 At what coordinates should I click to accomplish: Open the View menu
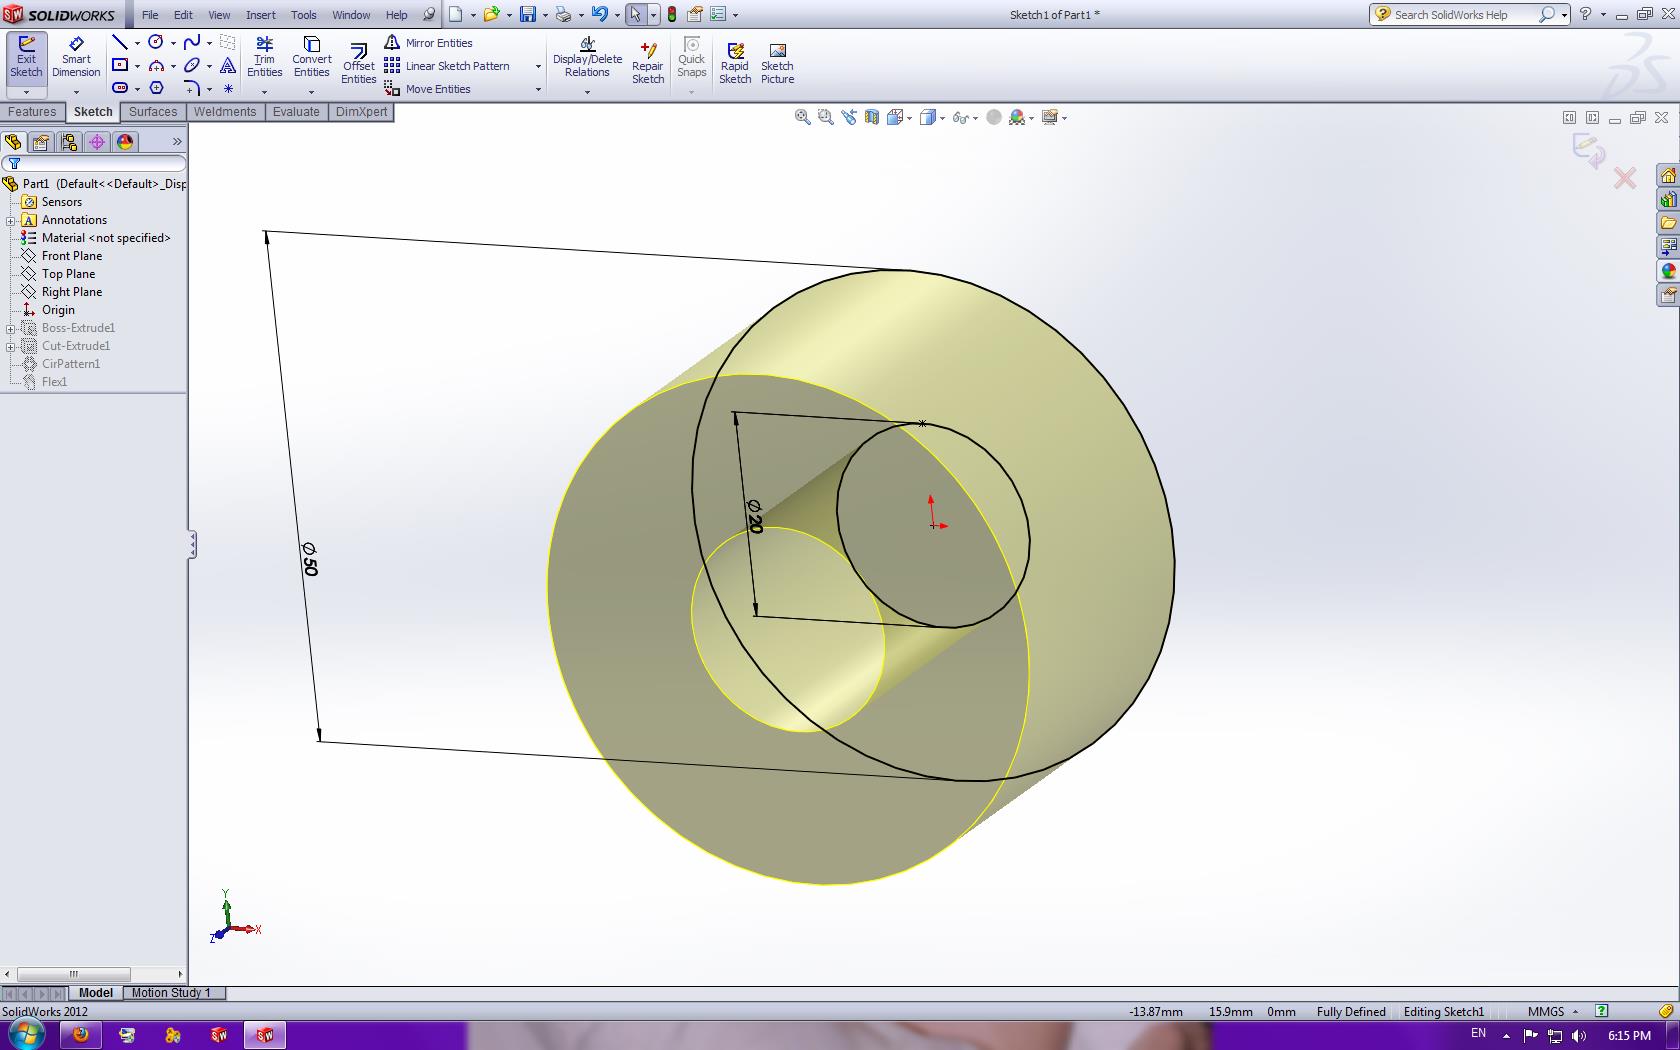(x=219, y=15)
